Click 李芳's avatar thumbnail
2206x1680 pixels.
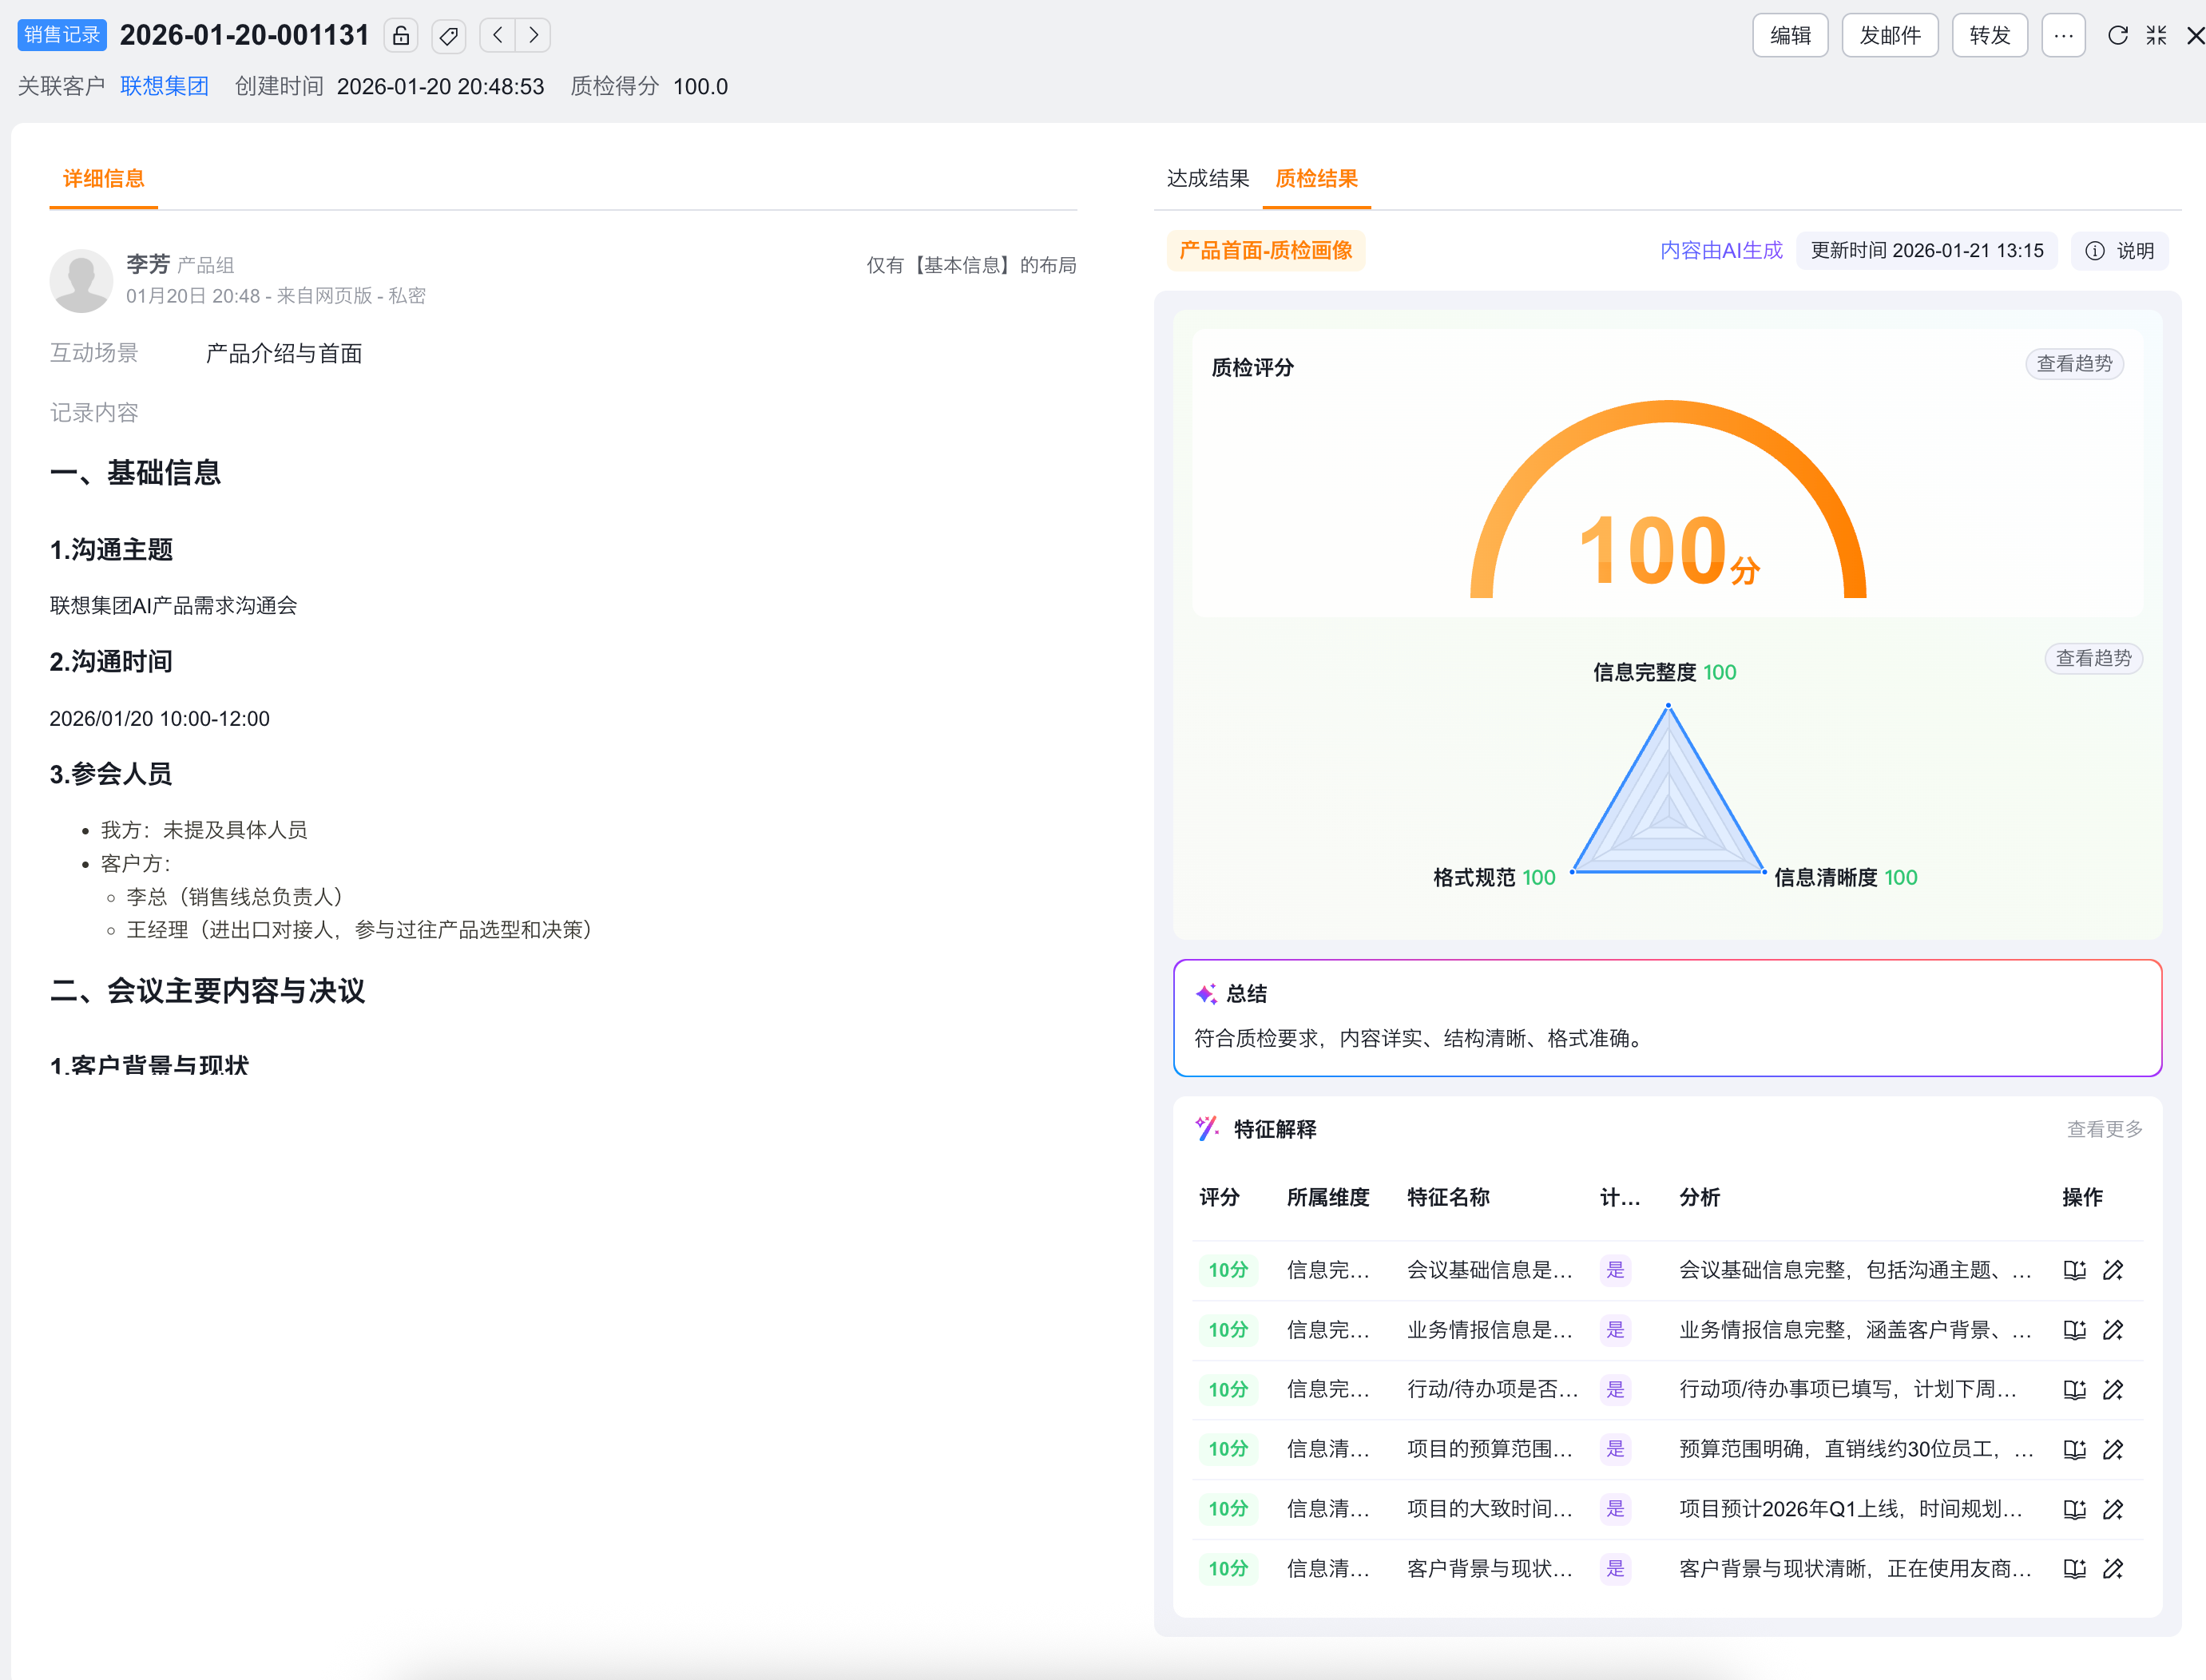coord(81,280)
